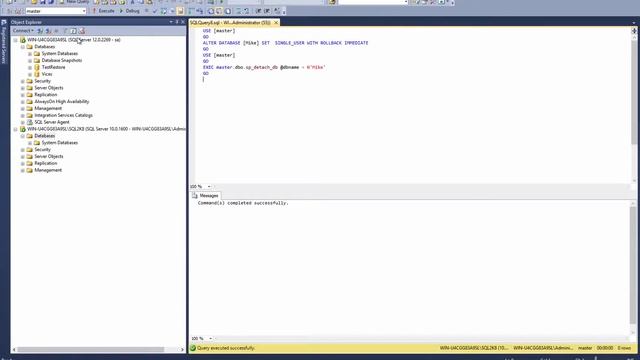640x360 pixels.
Task: Click the Auto Hide pin on Object Explorer
Action: pos(177,22)
